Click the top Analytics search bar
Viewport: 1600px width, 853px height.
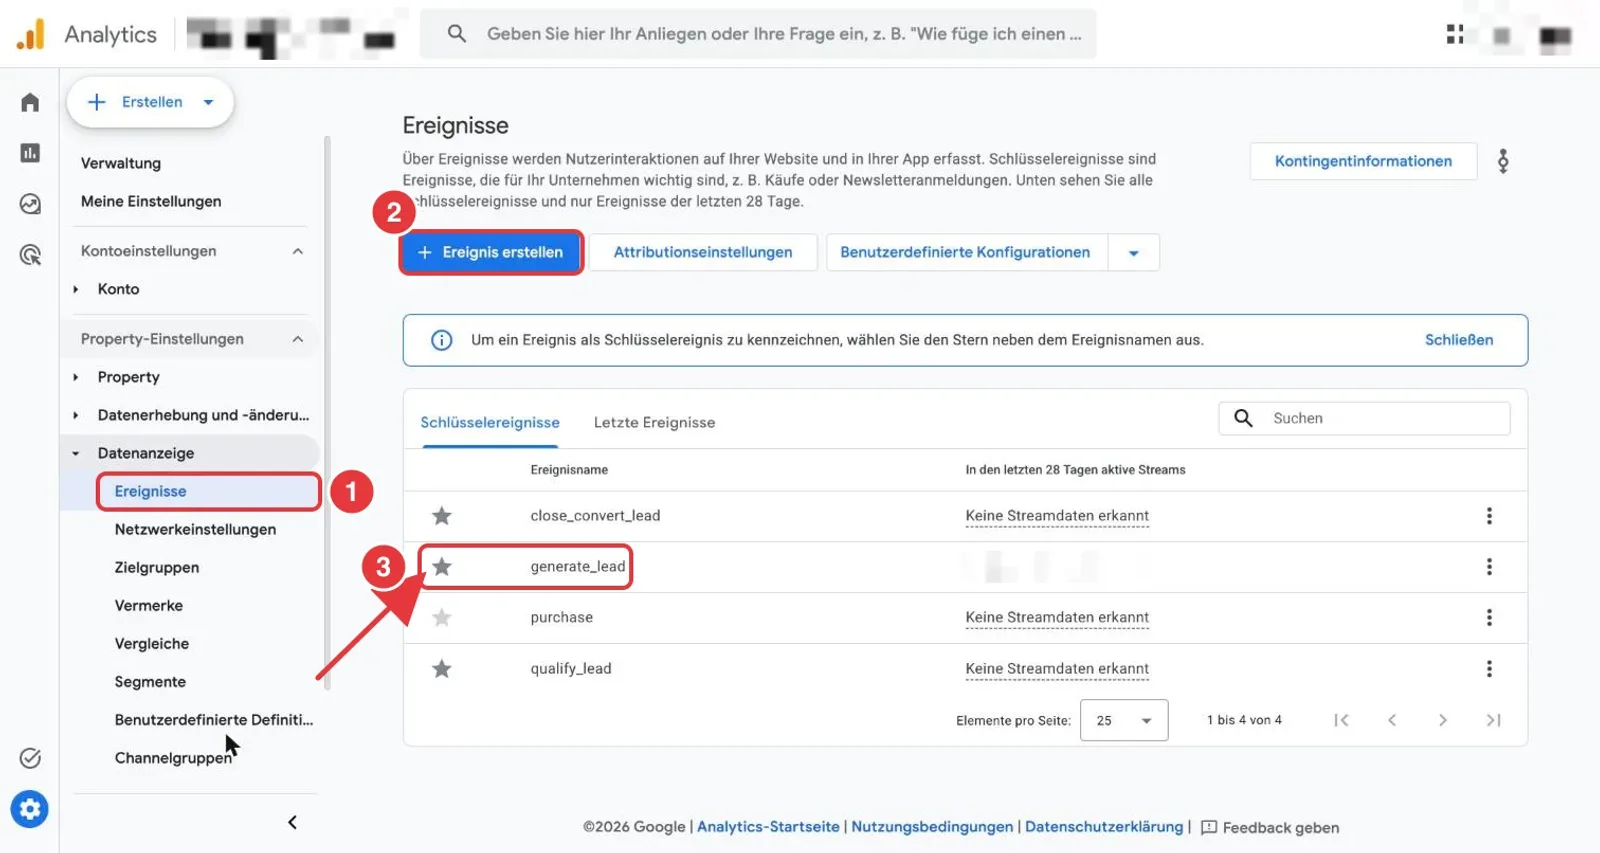point(758,34)
